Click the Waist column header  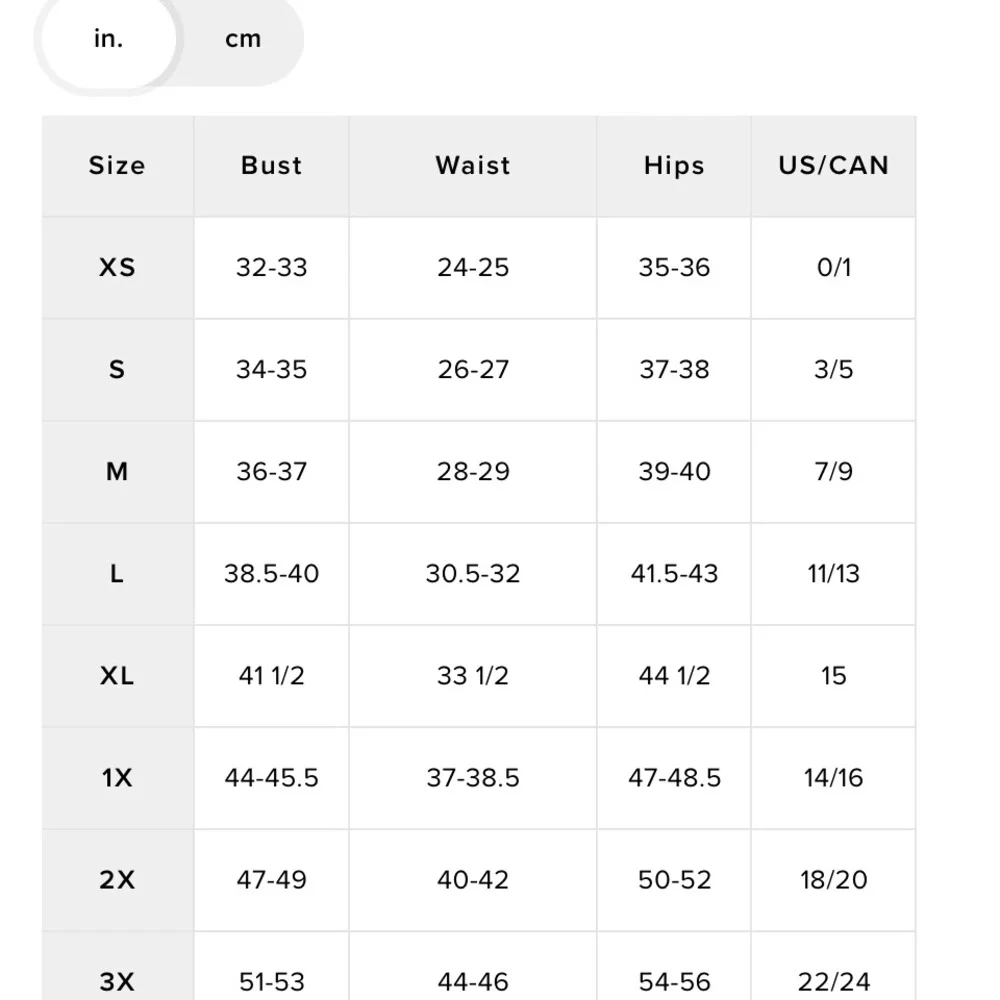coord(473,166)
